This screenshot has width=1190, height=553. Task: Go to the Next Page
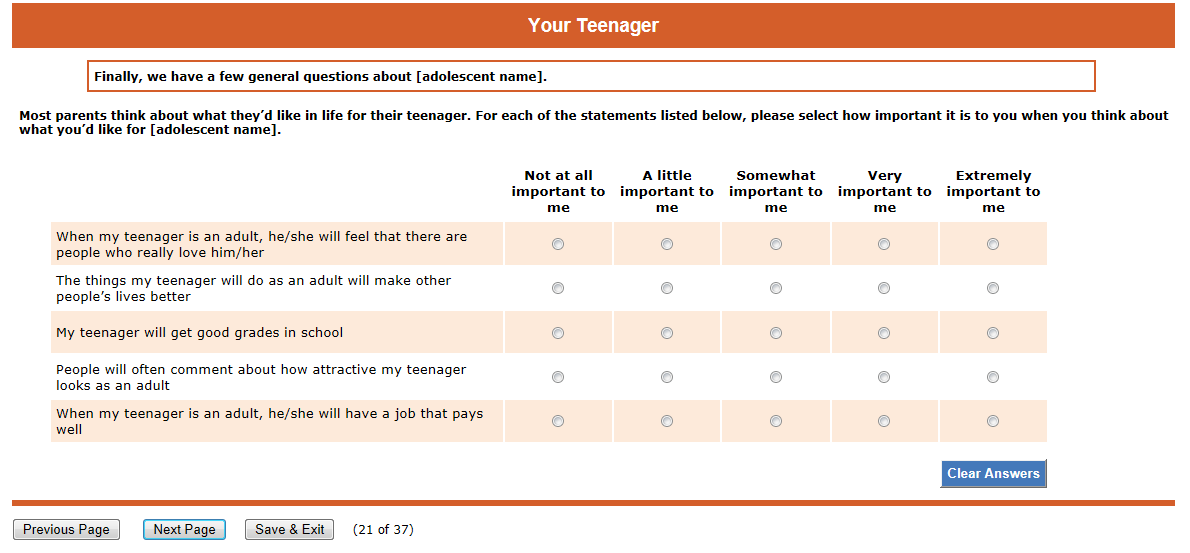(x=184, y=530)
